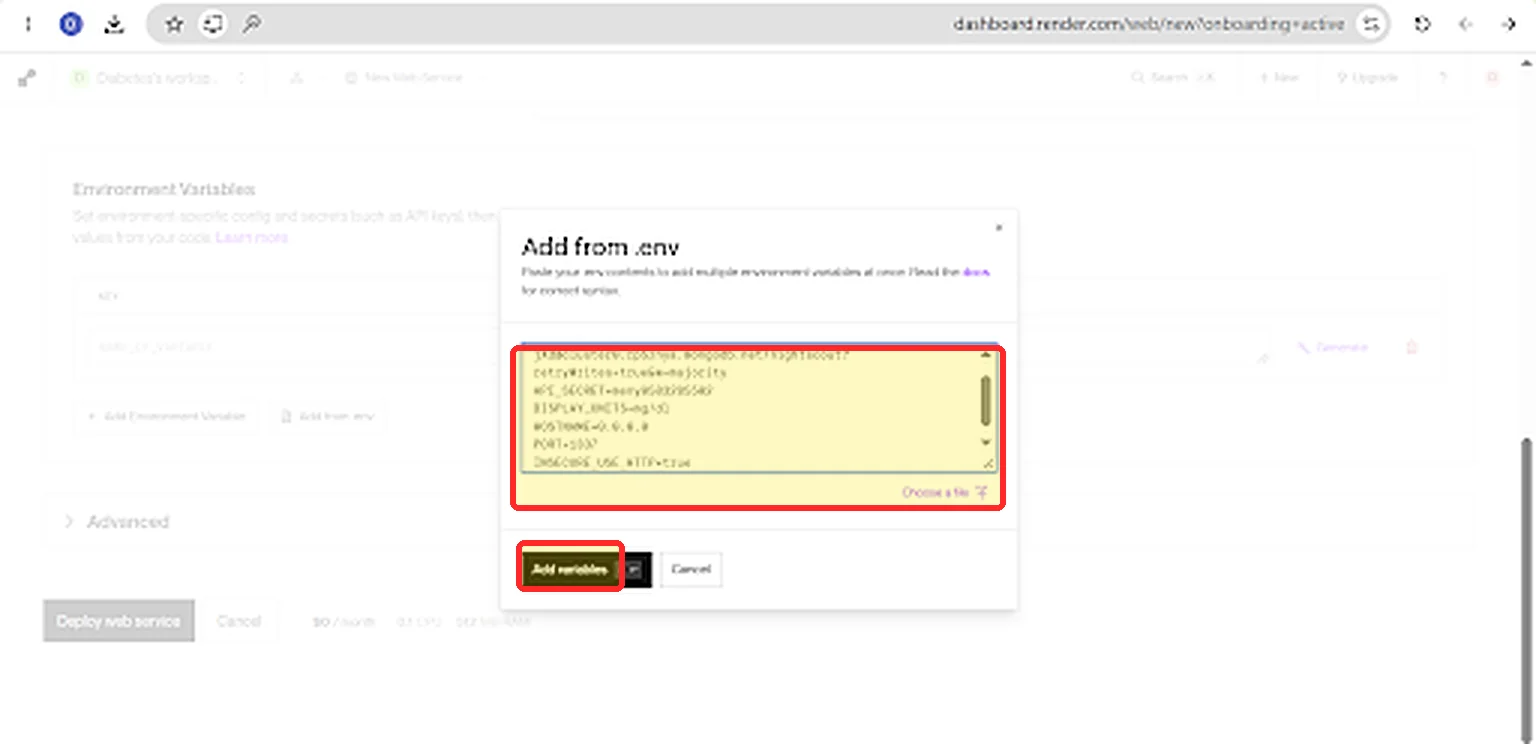Screen dimensions: 1536x744
Task: Open the Search box in the header
Action: [x=1173, y=78]
